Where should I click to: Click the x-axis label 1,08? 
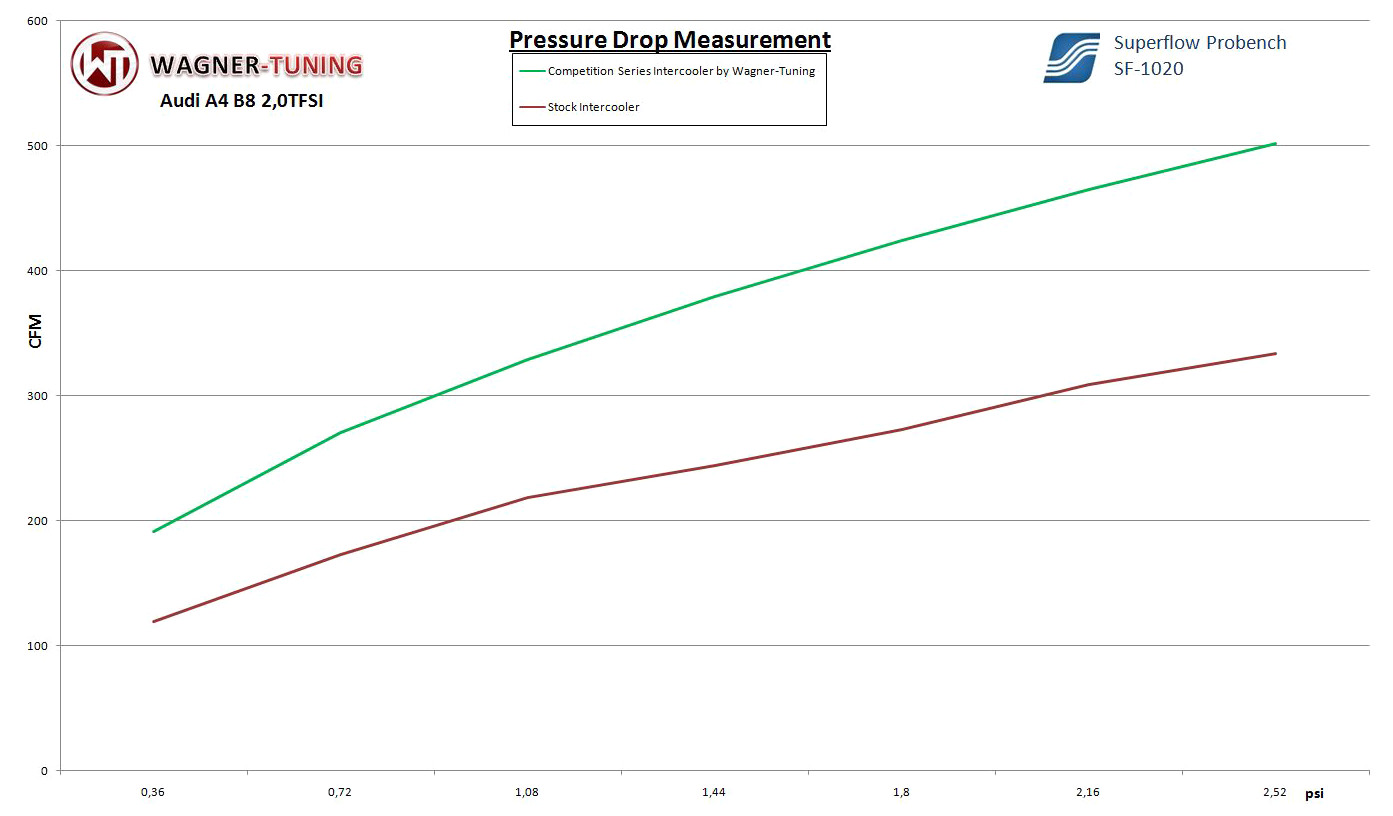527,792
